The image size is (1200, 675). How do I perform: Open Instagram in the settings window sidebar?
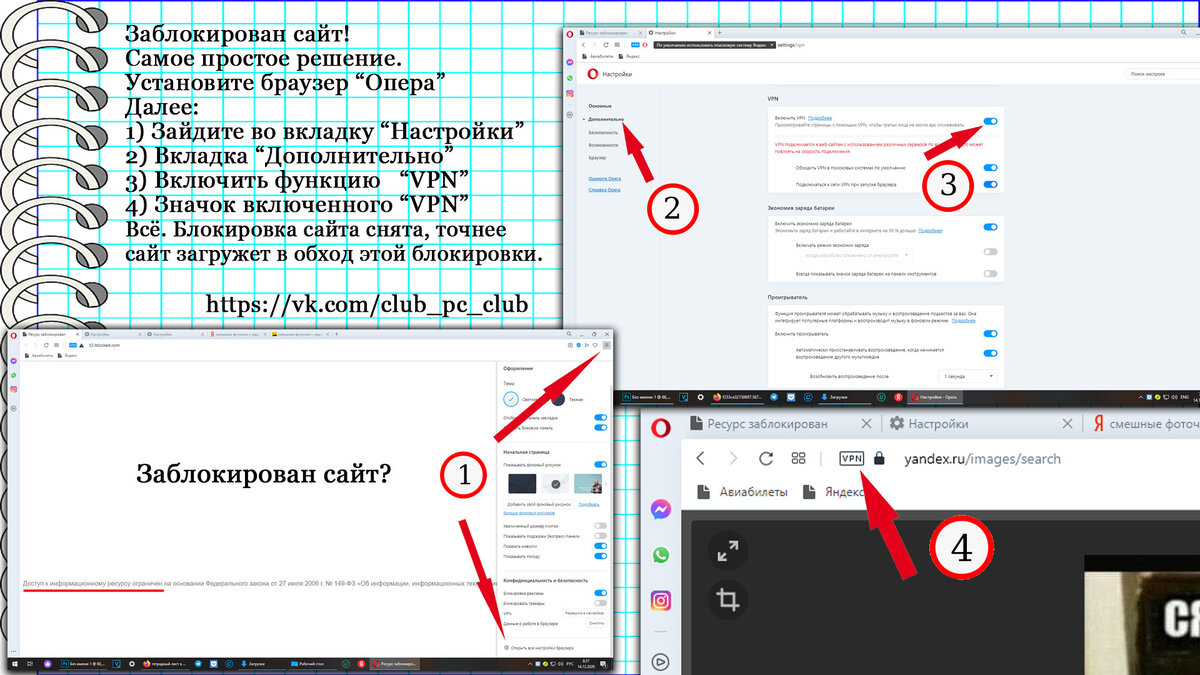point(570,93)
